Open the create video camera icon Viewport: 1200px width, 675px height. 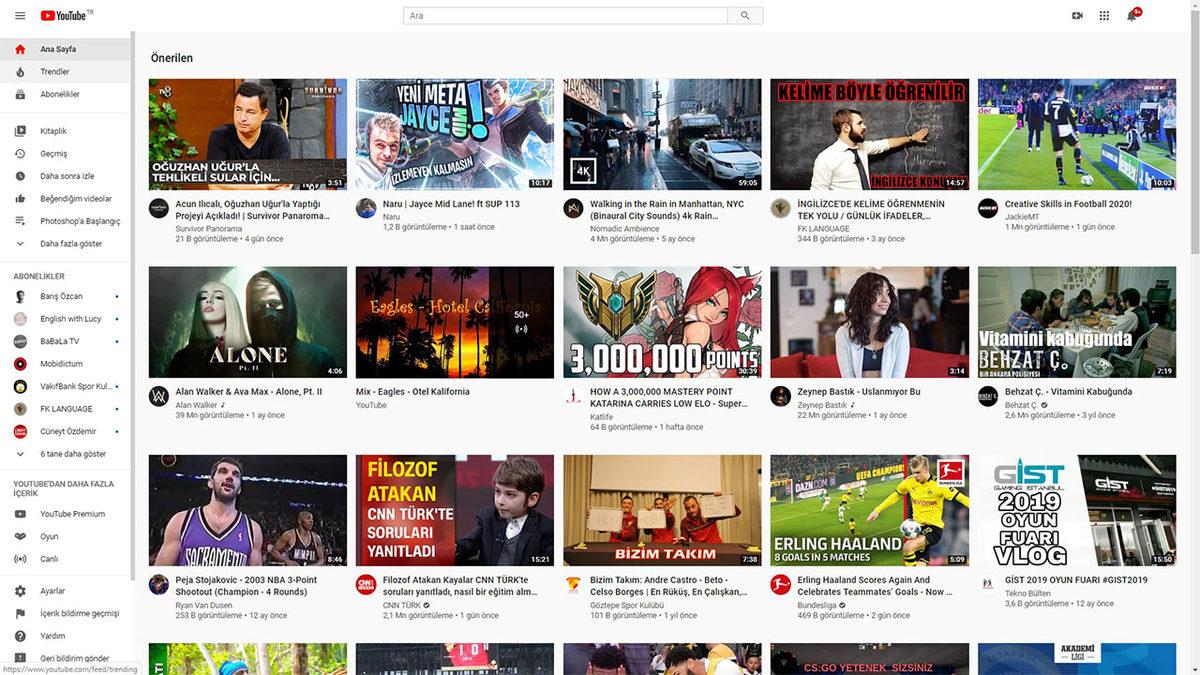click(x=1077, y=16)
